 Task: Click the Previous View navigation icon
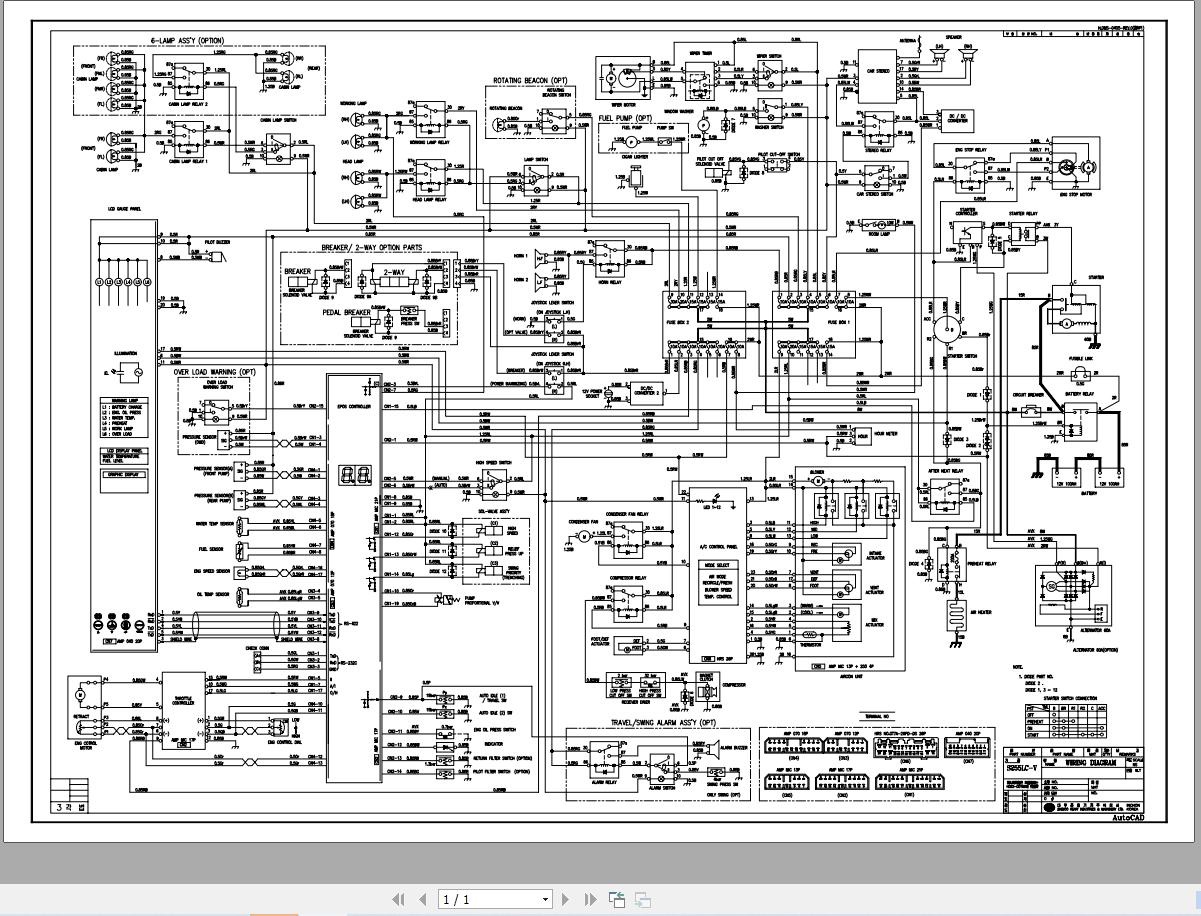pos(617,899)
